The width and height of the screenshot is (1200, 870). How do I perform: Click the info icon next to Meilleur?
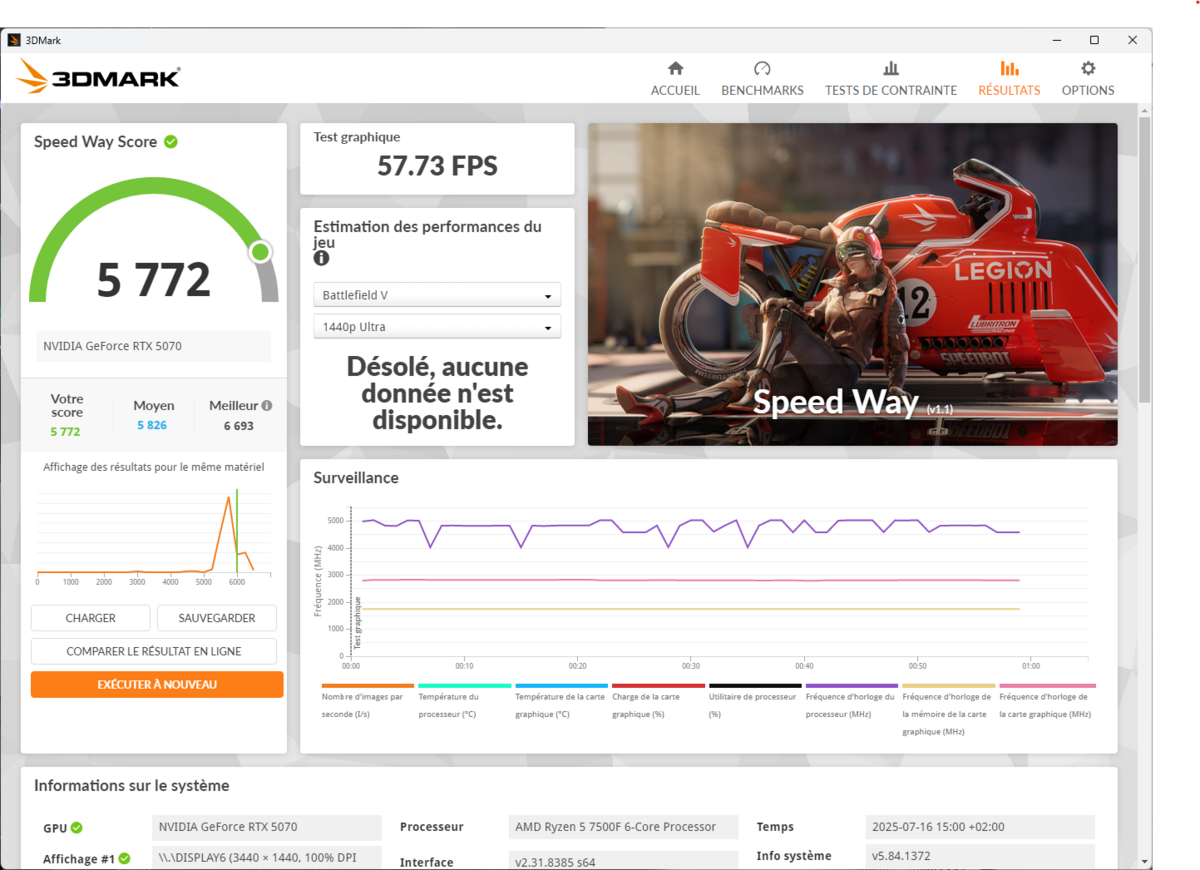(x=267, y=406)
